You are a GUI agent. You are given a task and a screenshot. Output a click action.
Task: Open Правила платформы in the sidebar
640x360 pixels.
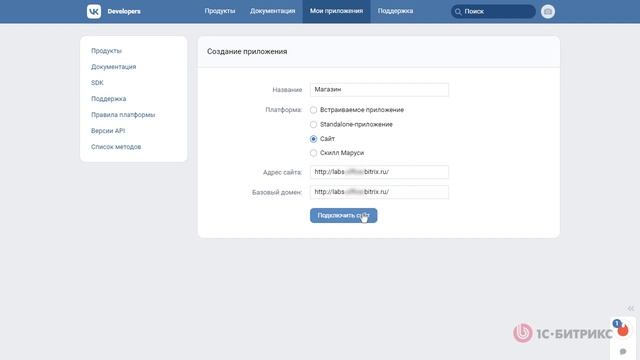pyautogui.click(x=123, y=115)
